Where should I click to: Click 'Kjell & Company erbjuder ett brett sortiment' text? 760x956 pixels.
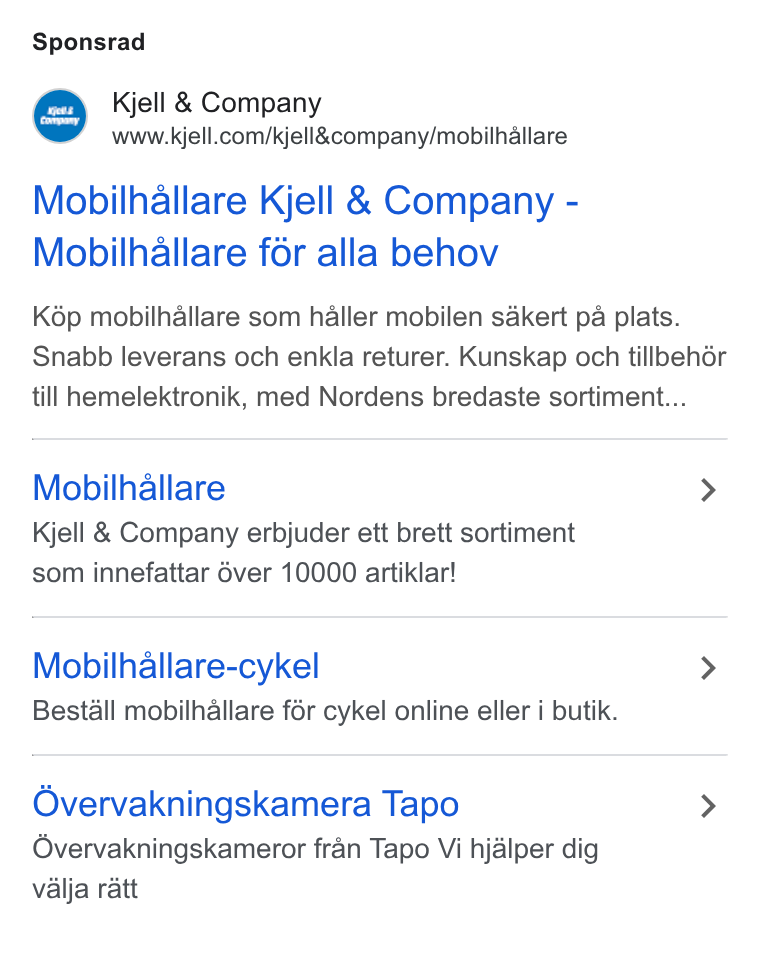click(x=304, y=533)
